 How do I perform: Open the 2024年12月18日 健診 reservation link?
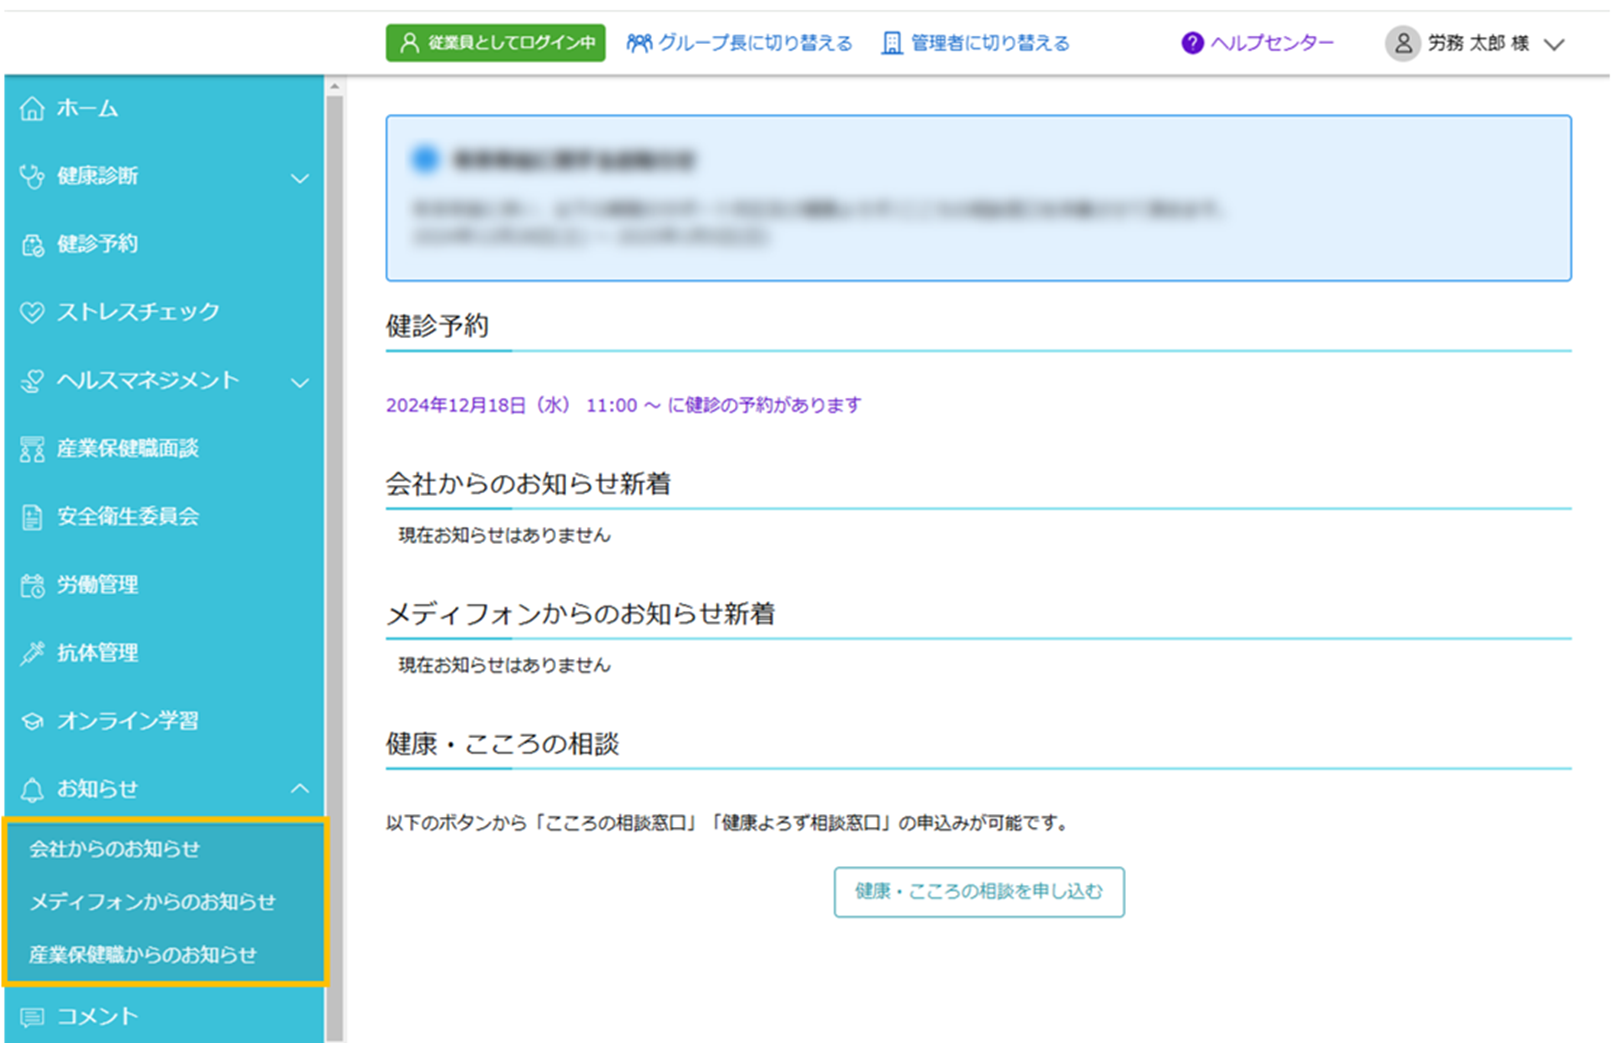(624, 405)
